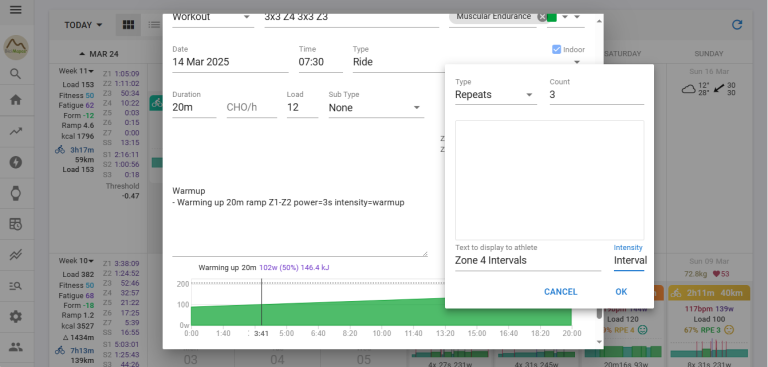Screen dimensions: 768x367
Task: Click the bike icon beside 3h17m
Action: point(60,149)
